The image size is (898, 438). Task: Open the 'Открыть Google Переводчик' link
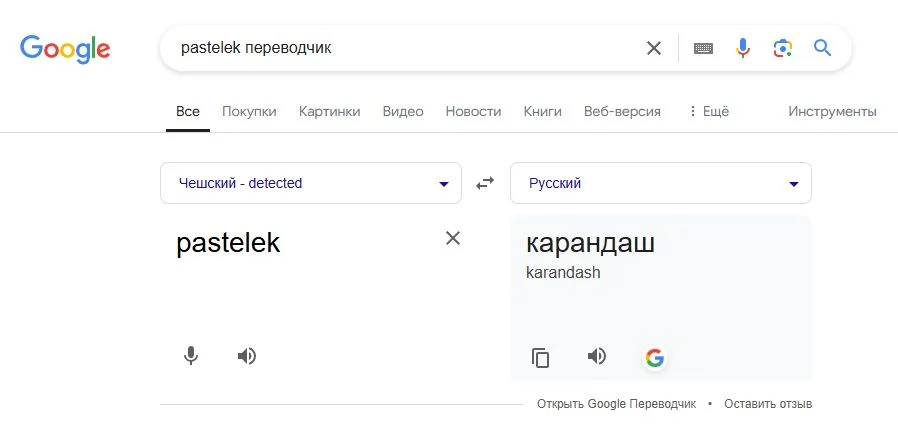tap(616, 404)
